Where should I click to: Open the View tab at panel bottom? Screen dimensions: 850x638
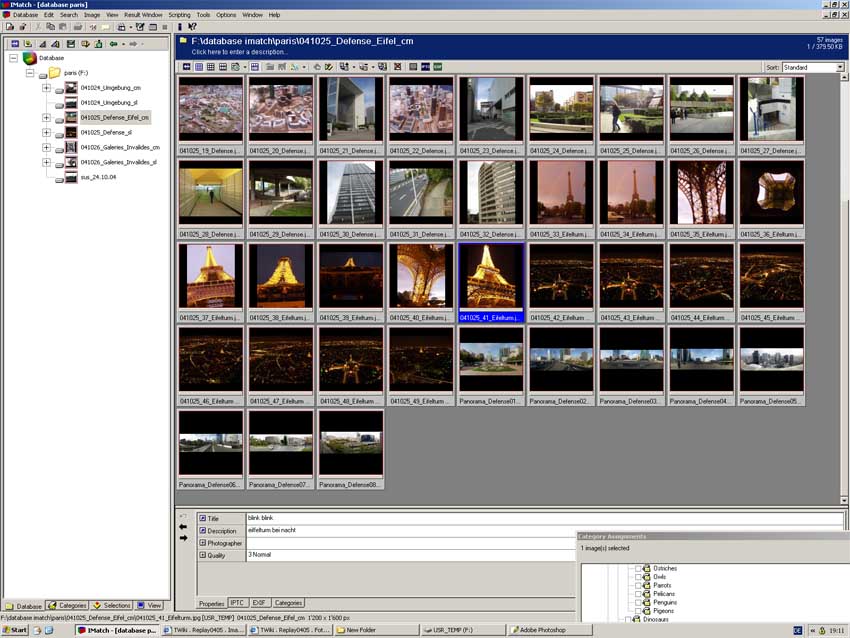(x=149, y=605)
